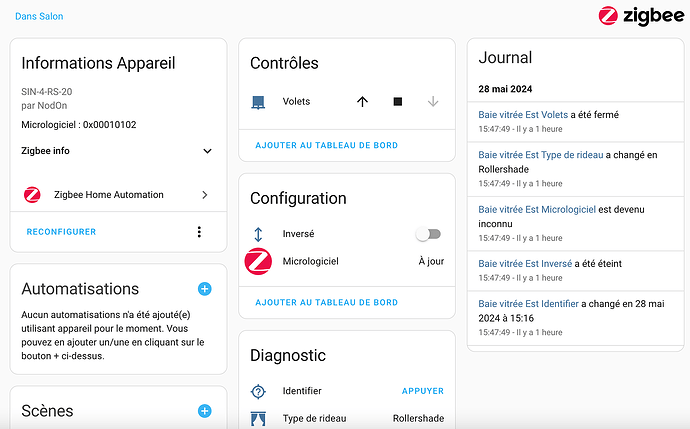Click Ajouter au tableau de bord under Contrôles
The height and width of the screenshot is (429, 690).
click(x=327, y=145)
